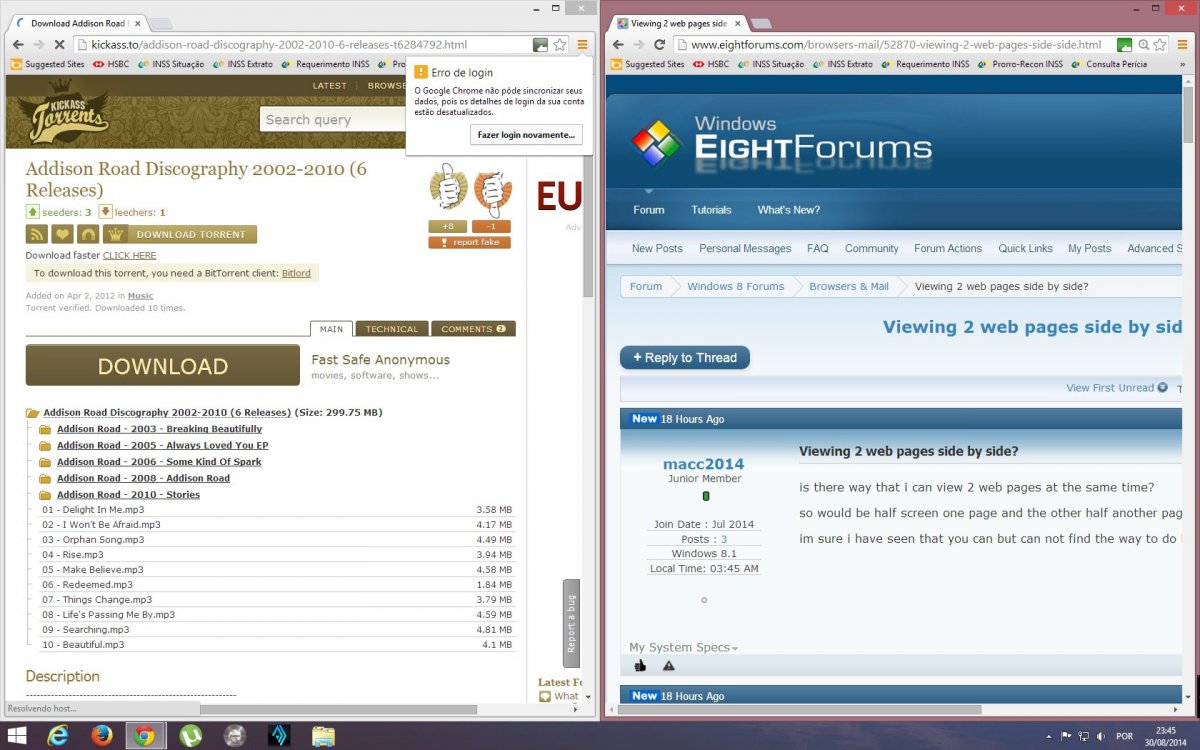Image resolution: width=1200 pixels, height=750 pixels.
Task: Open Chrome menu in right window
Action: (1182, 45)
